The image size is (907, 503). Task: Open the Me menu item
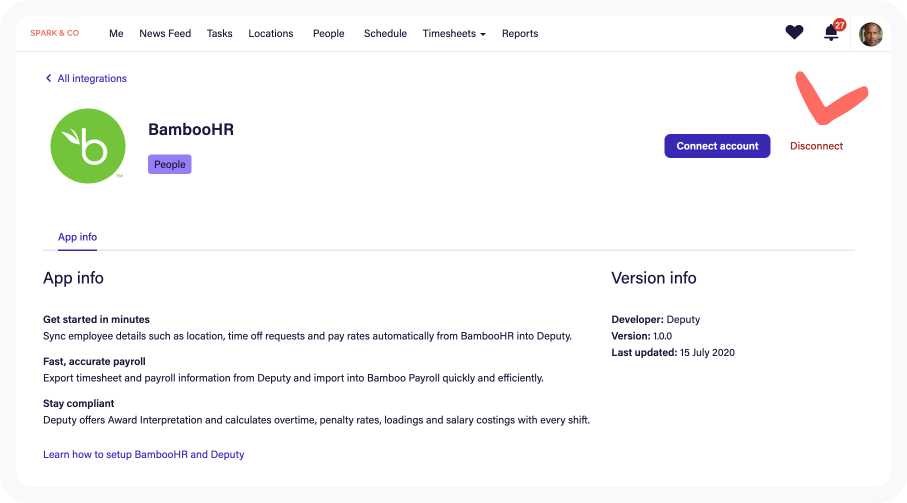point(116,34)
